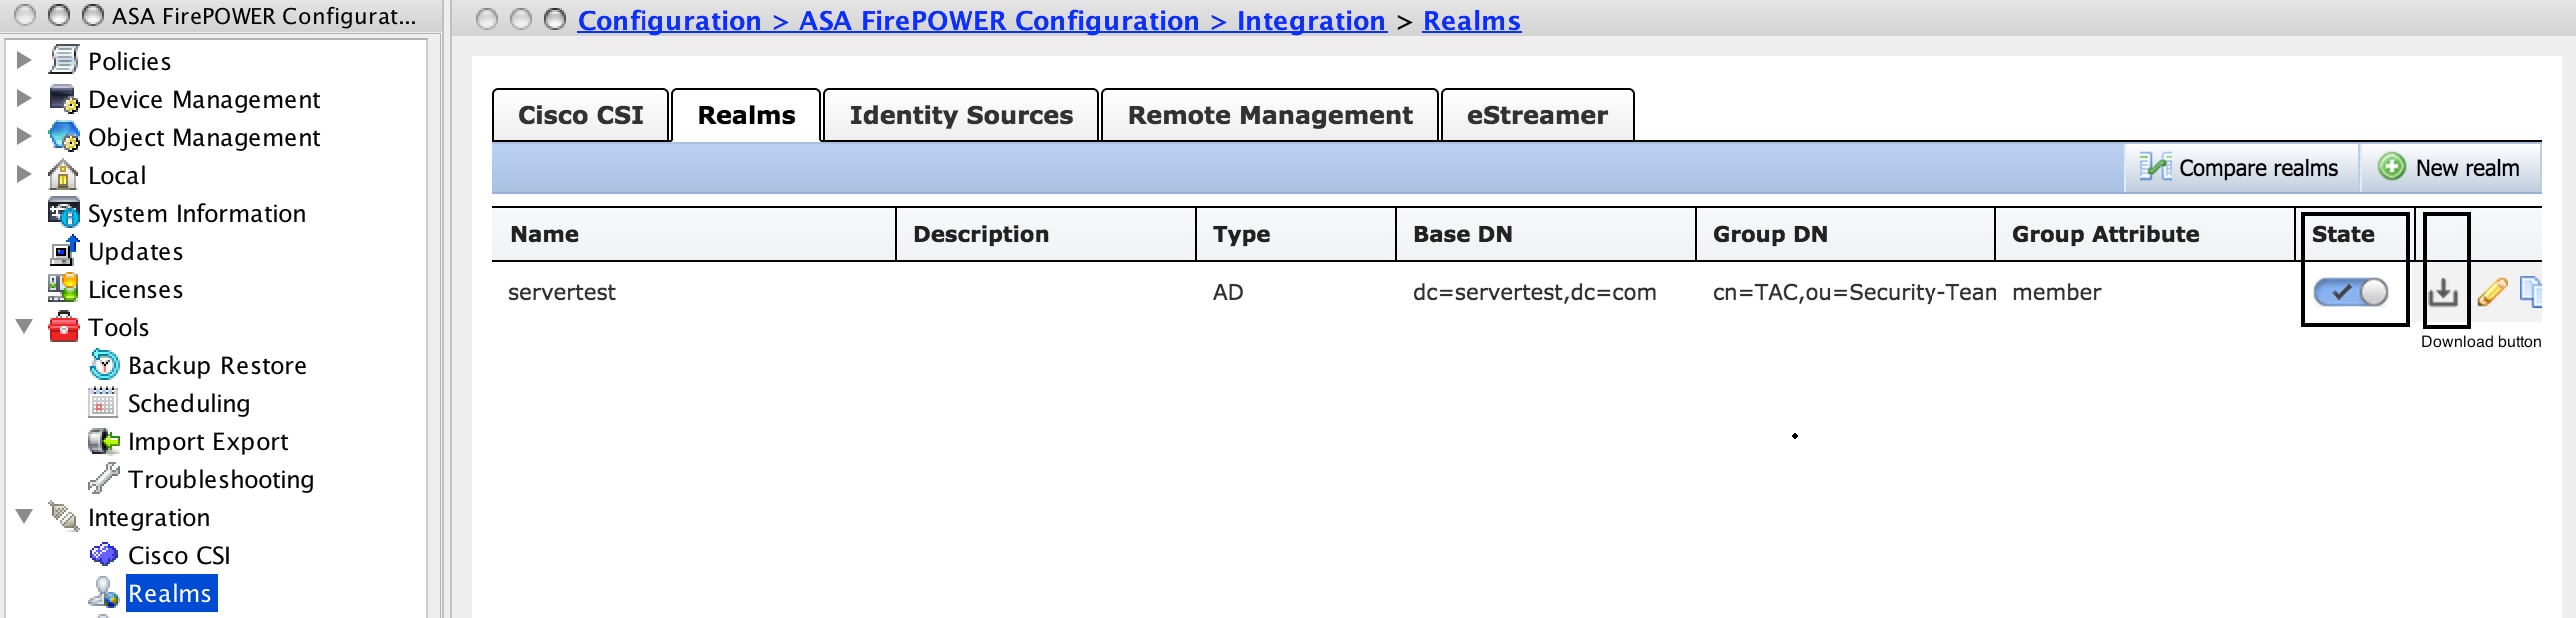Click the Troubleshooting wrench icon

[x=103, y=479]
